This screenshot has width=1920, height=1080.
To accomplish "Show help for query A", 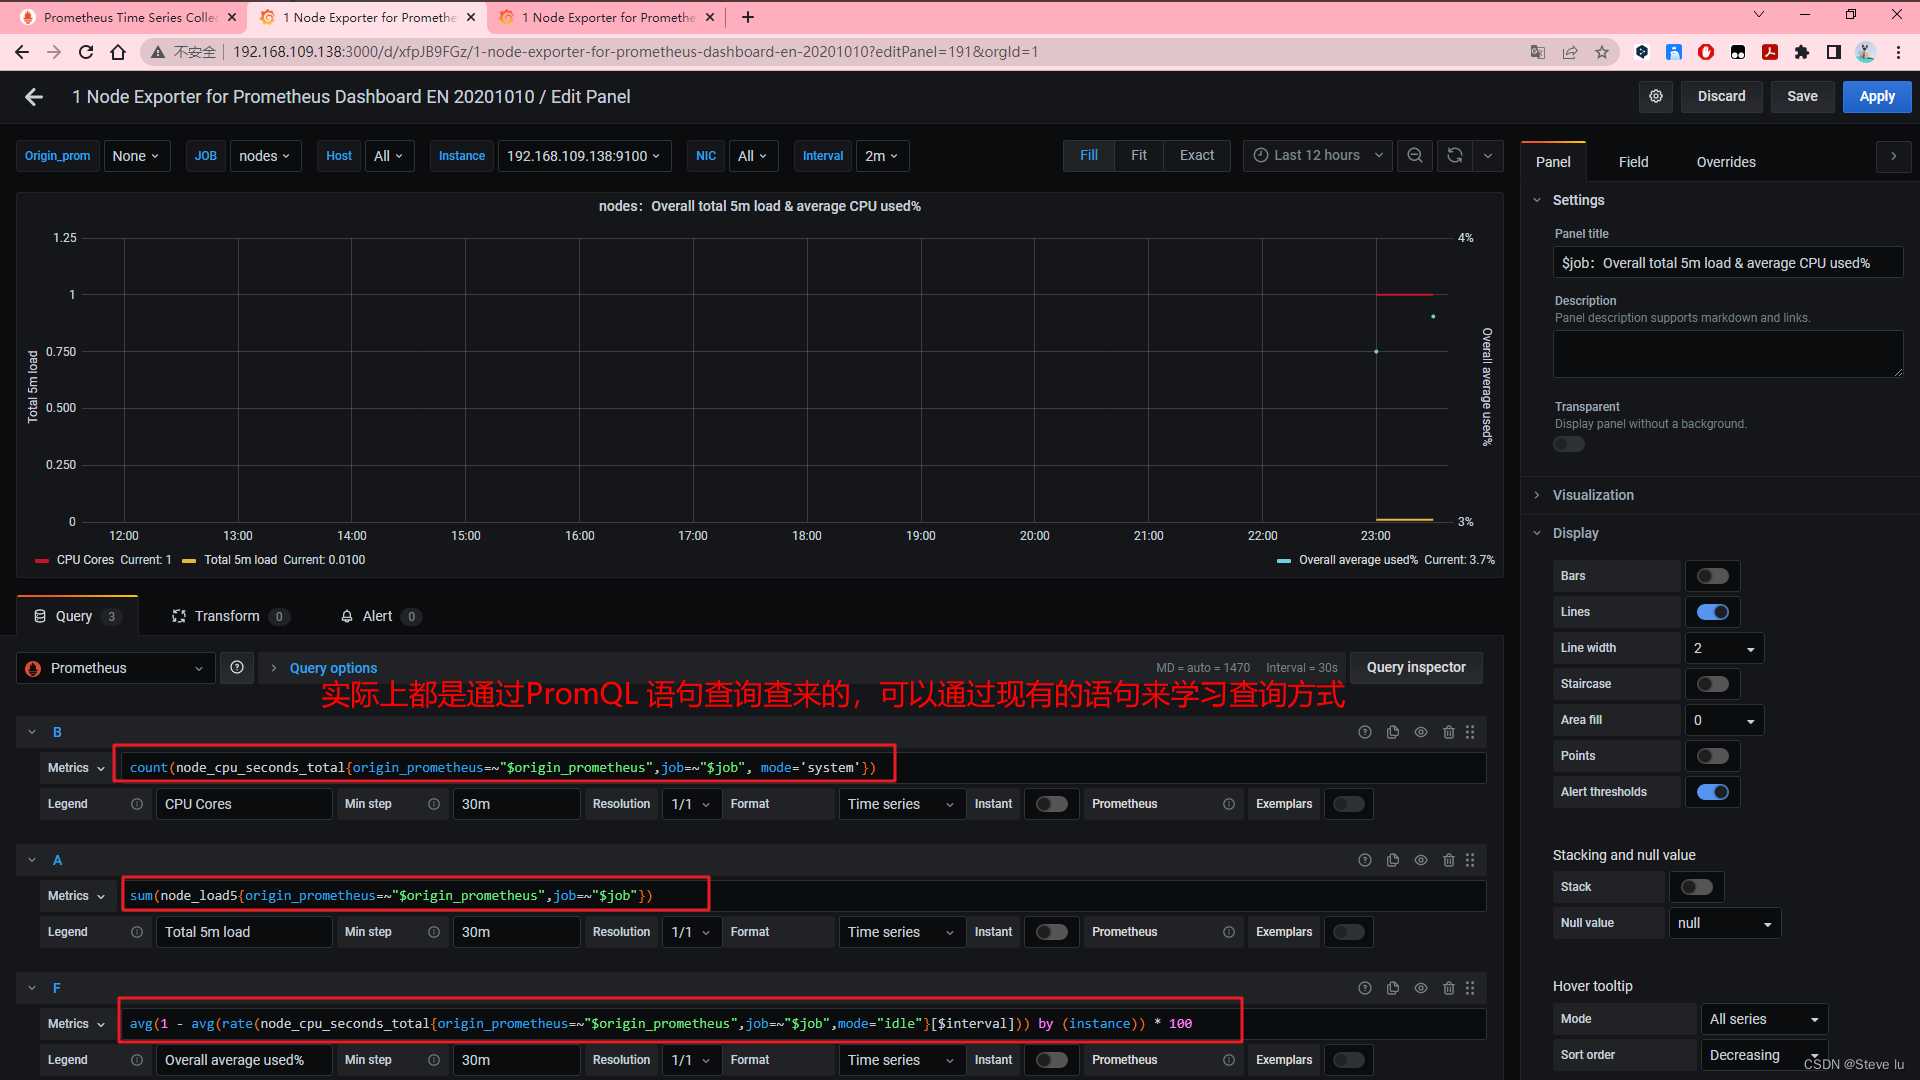I will [1365, 861].
